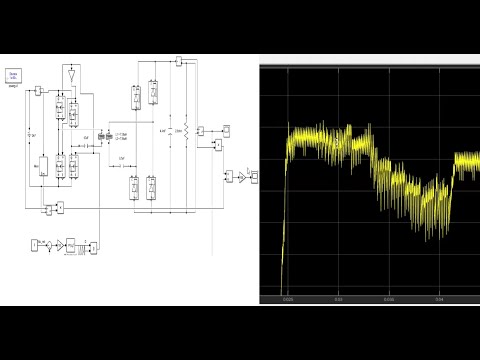This screenshot has height=360, width=480.
Task: Select the upper-right rectifier diode block
Action: click(x=153, y=92)
